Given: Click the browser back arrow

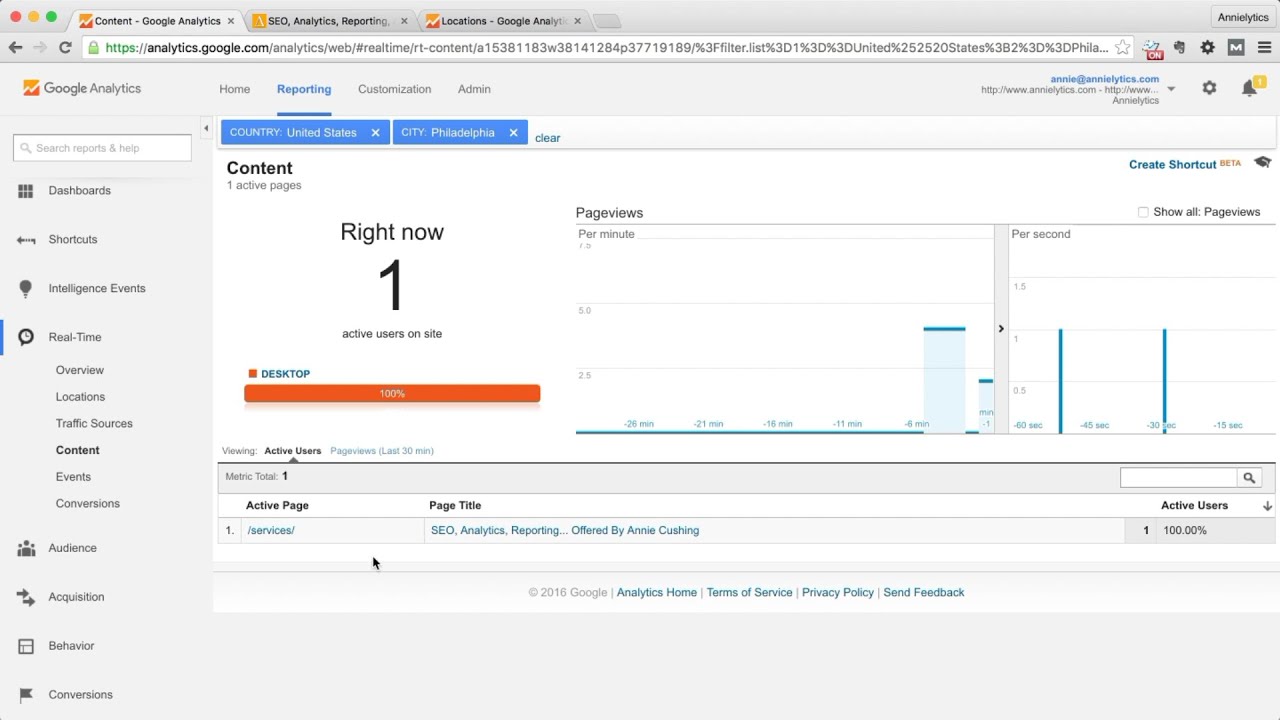Looking at the screenshot, I should tap(16, 47).
